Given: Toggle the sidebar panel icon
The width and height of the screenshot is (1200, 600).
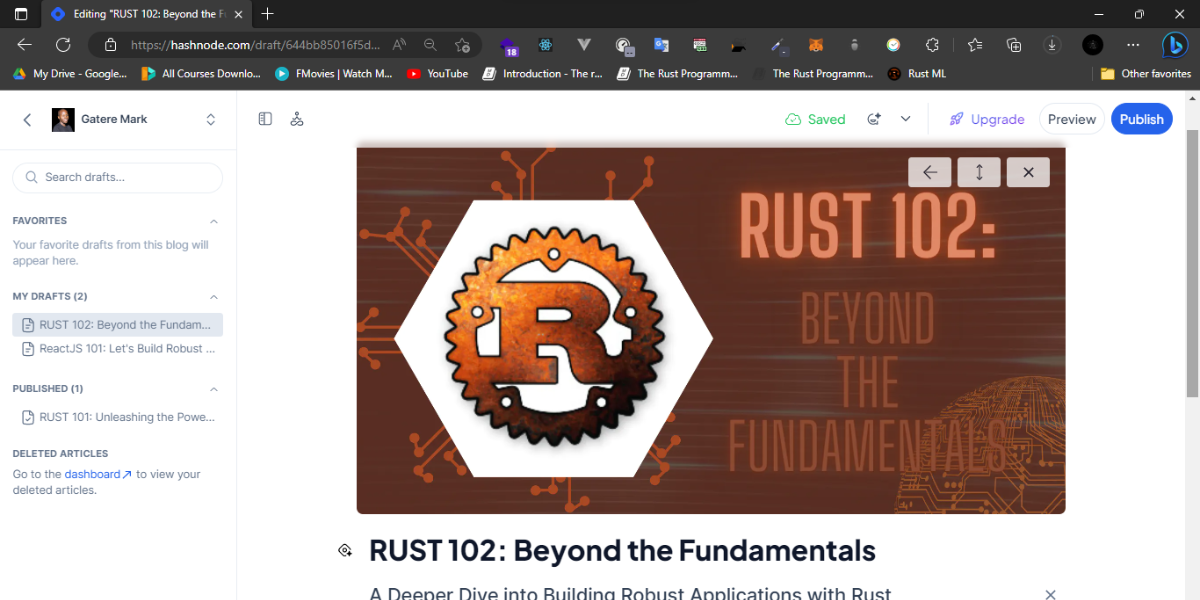Looking at the screenshot, I should [265, 119].
